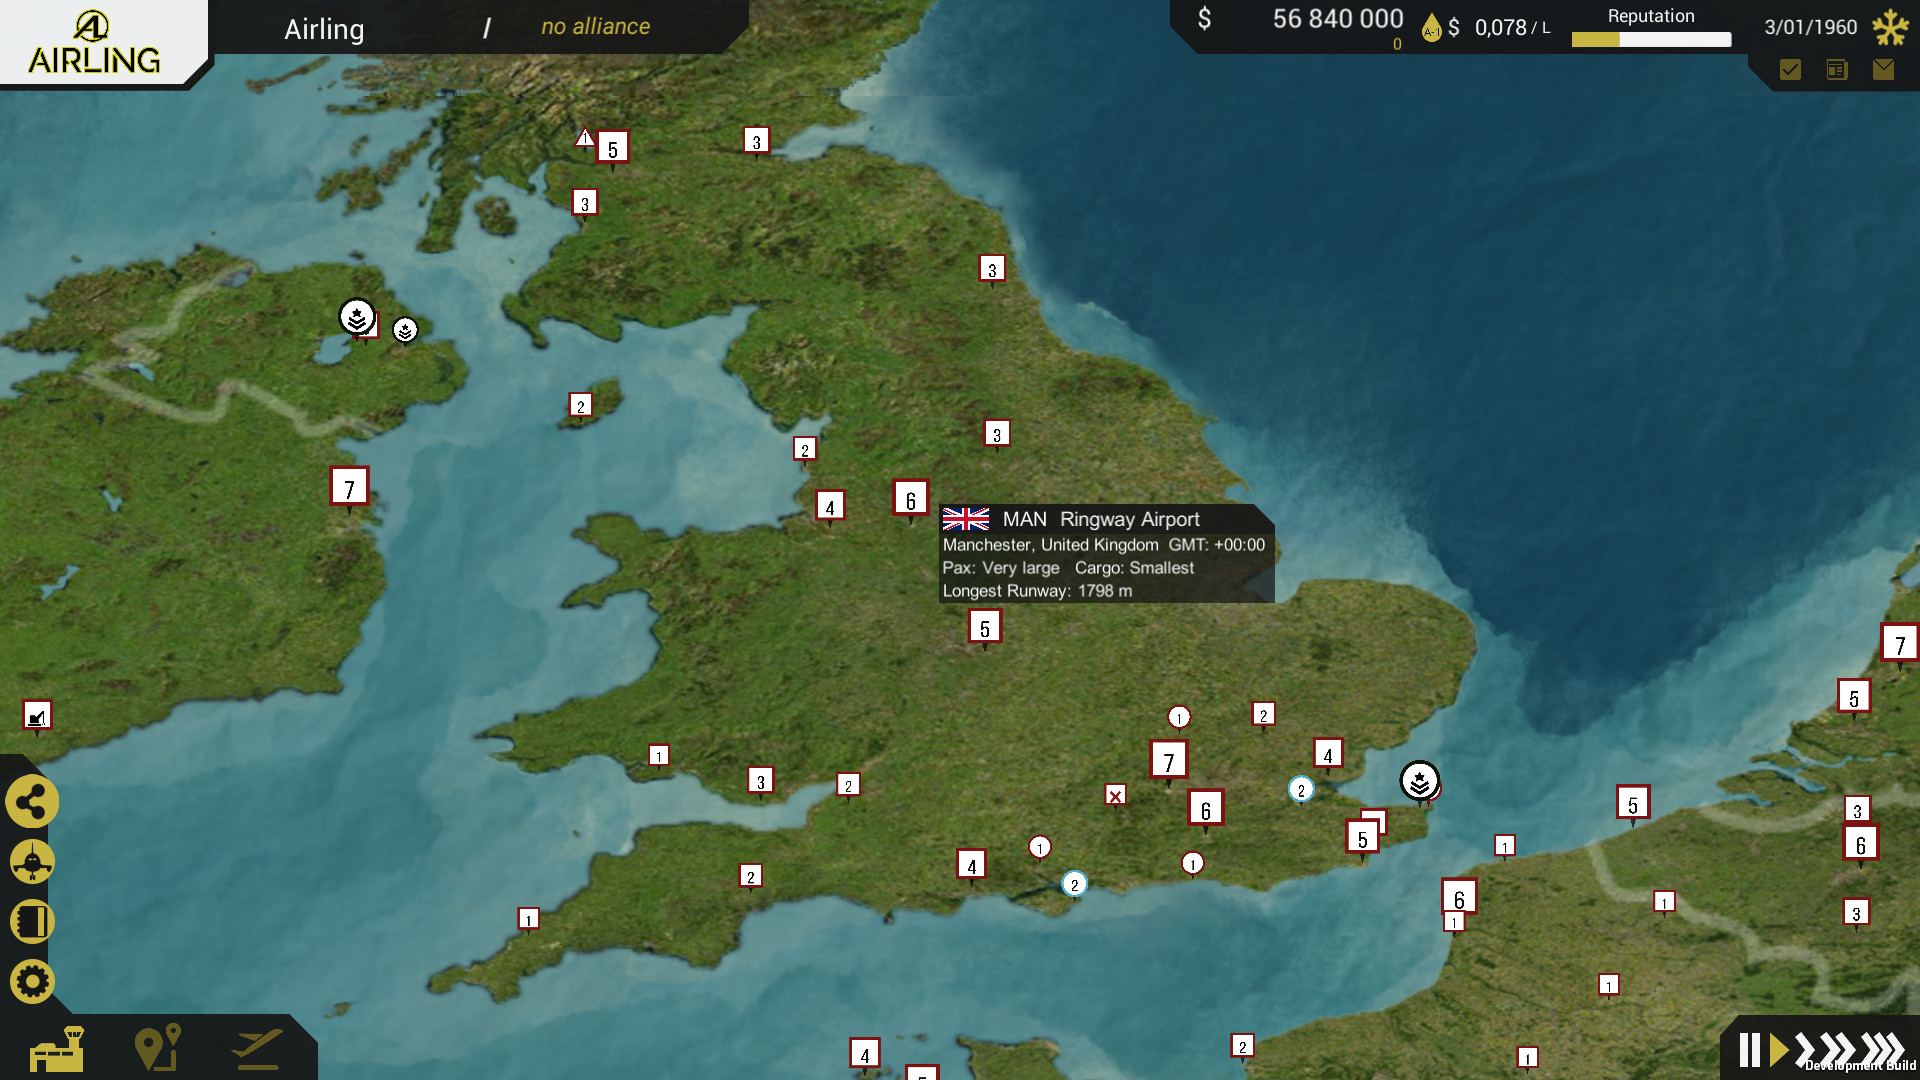Open the mail envelope notifications
This screenshot has height=1080, width=1920.
point(1884,70)
